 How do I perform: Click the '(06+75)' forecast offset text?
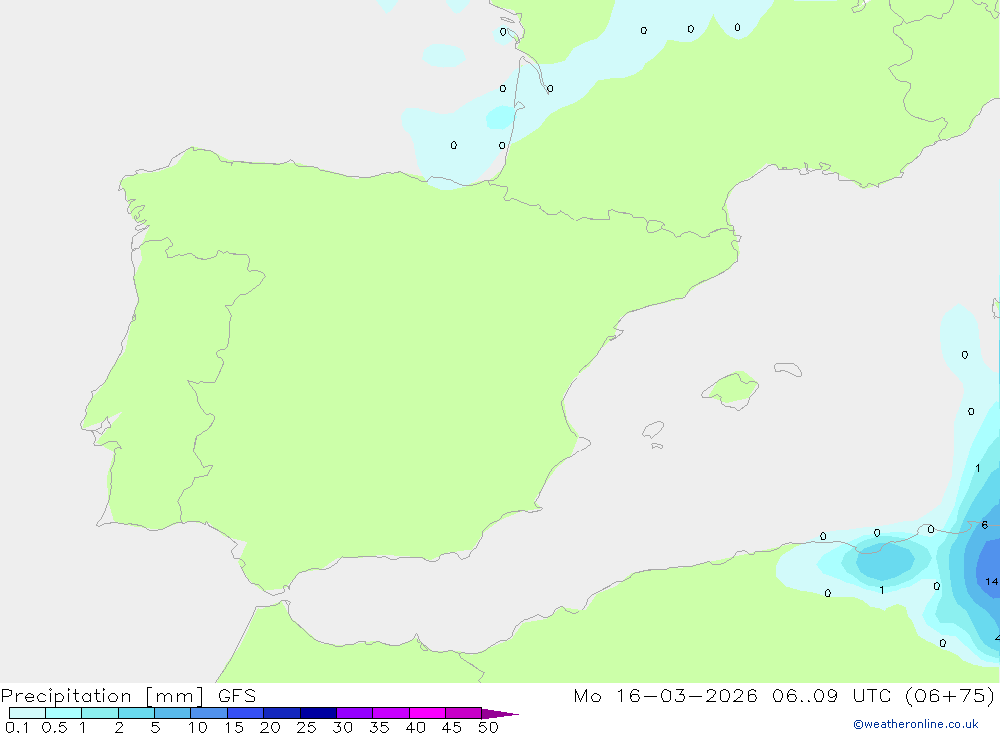tap(950, 696)
